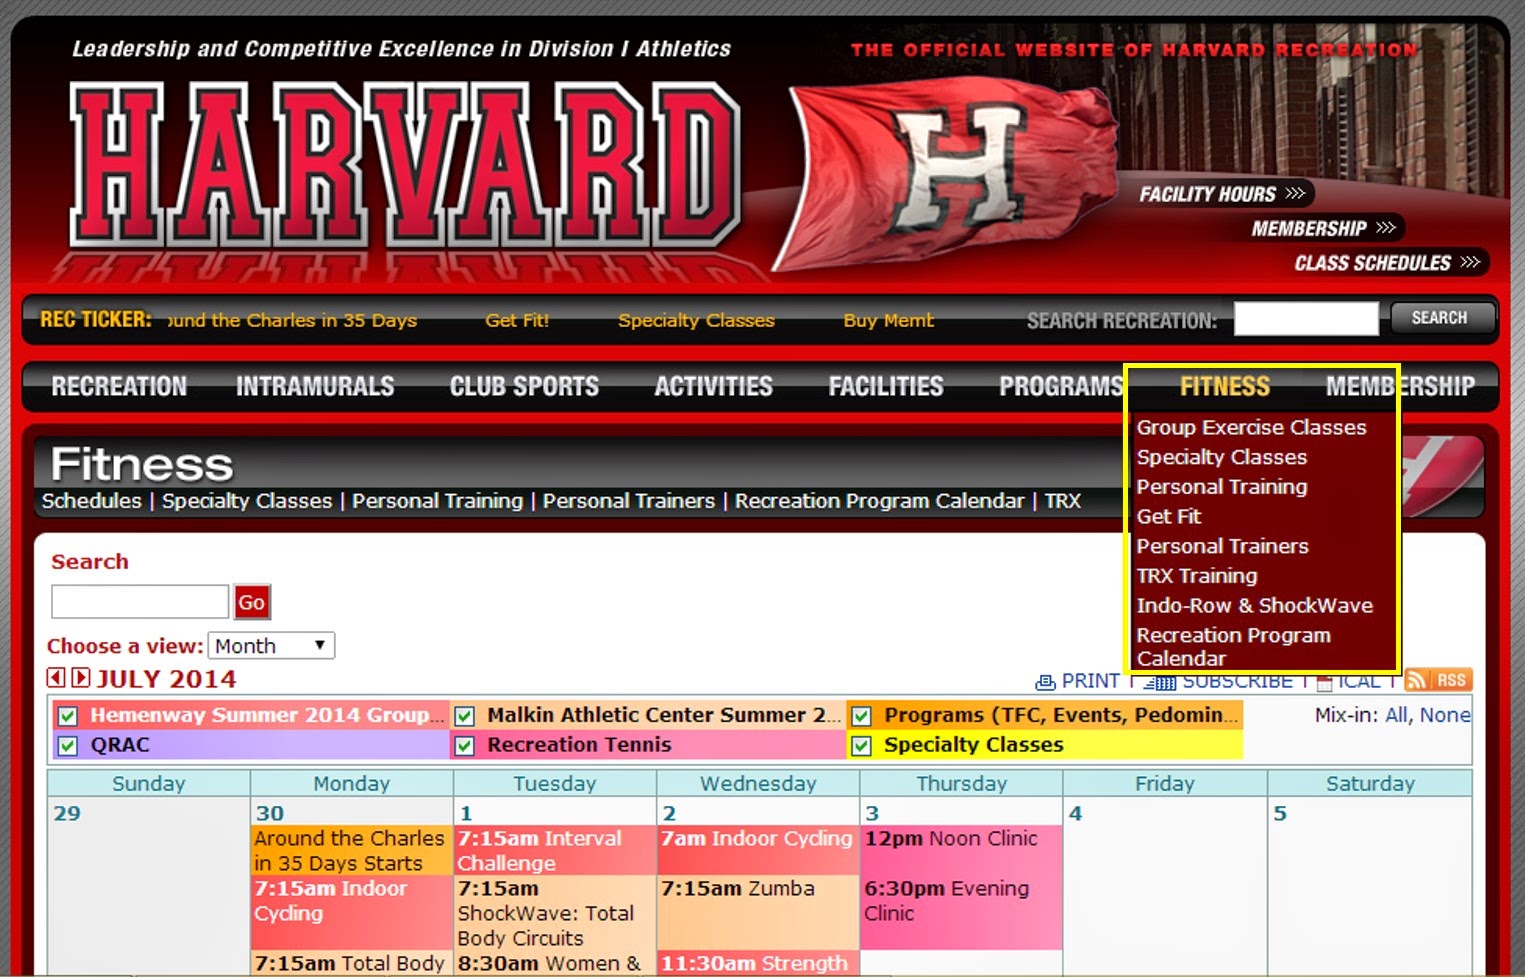Click Recreation Program Calendar sub-navigation link

click(880, 501)
